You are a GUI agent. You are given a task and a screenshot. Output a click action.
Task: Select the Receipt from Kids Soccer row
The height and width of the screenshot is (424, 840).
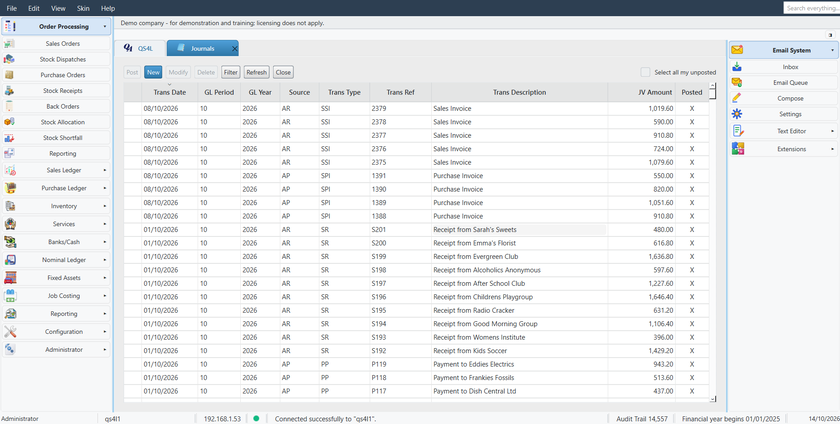[x=416, y=351]
